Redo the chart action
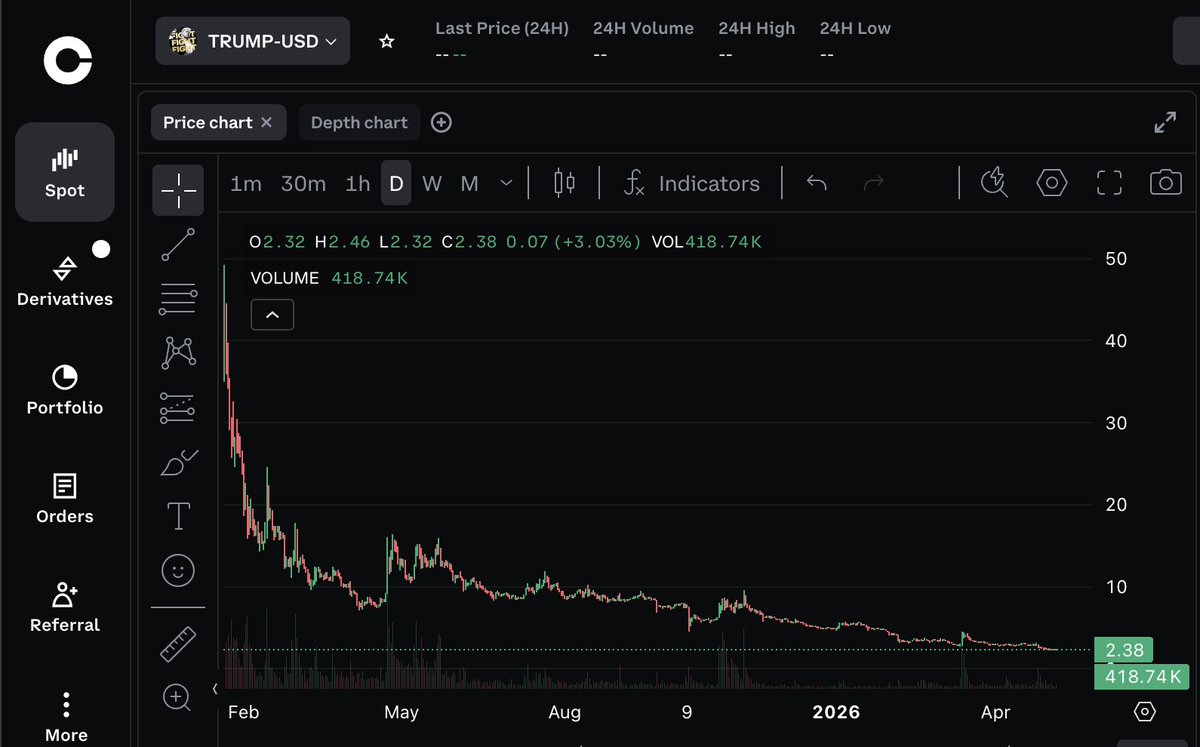Screen dimensions: 1200x747 click(x=874, y=184)
